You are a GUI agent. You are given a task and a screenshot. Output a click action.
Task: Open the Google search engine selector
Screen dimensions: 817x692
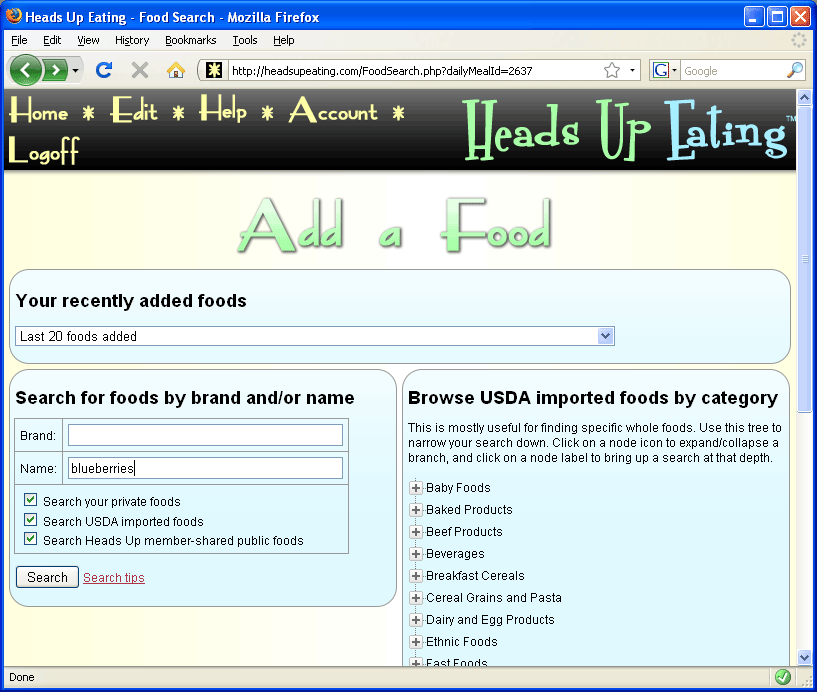pyautogui.click(x=664, y=70)
